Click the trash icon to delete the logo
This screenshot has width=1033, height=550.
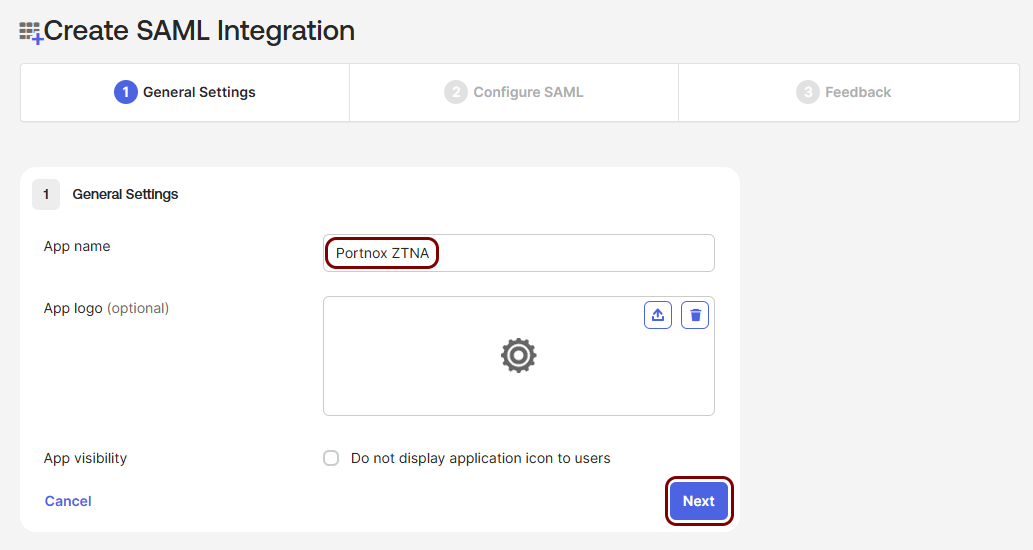tap(694, 315)
